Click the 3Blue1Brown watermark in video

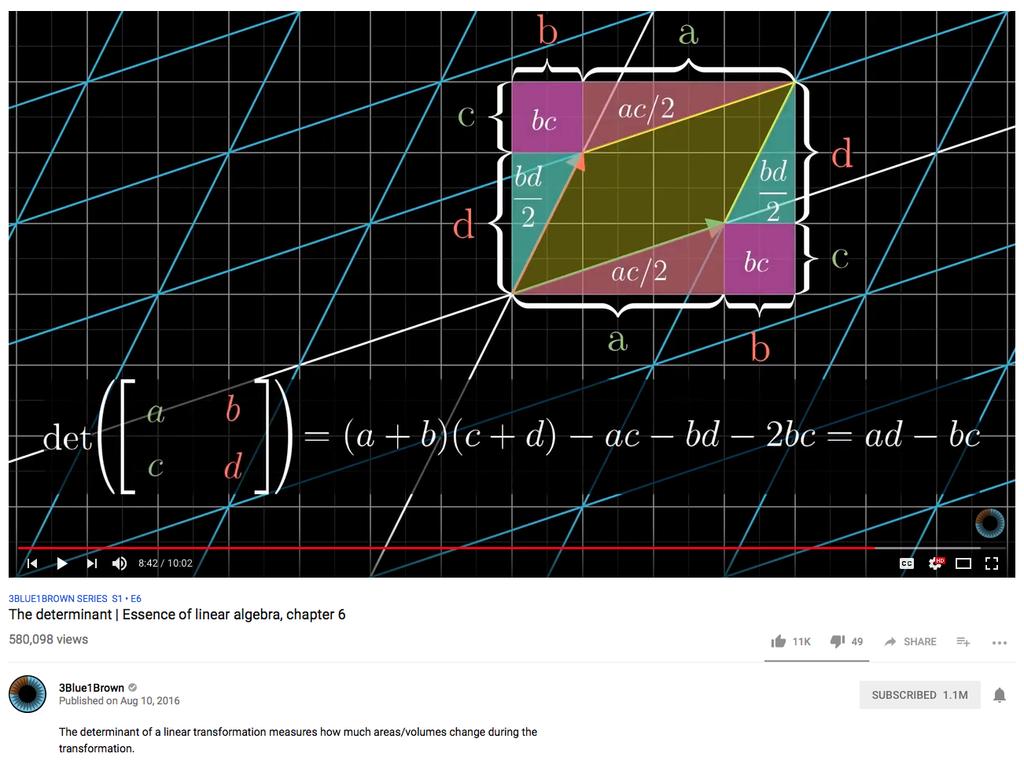pos(989,523)
